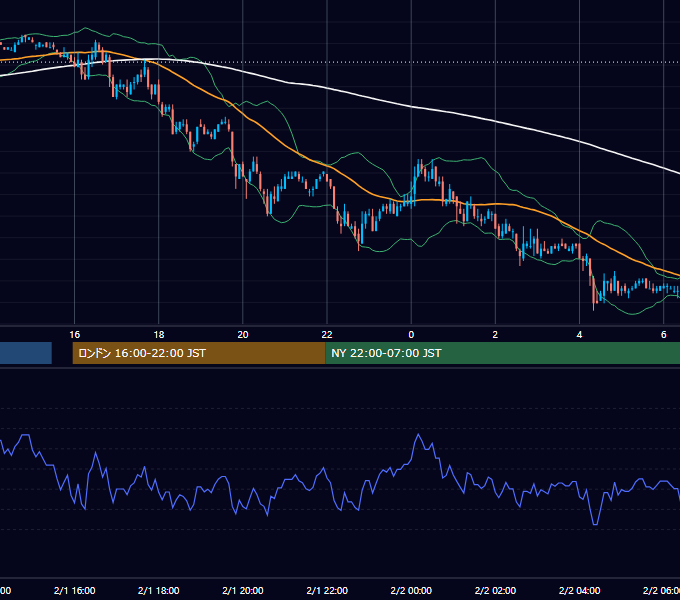Click the 4 hour label on price chart axis
680x600 pixels.
point(579,335)
